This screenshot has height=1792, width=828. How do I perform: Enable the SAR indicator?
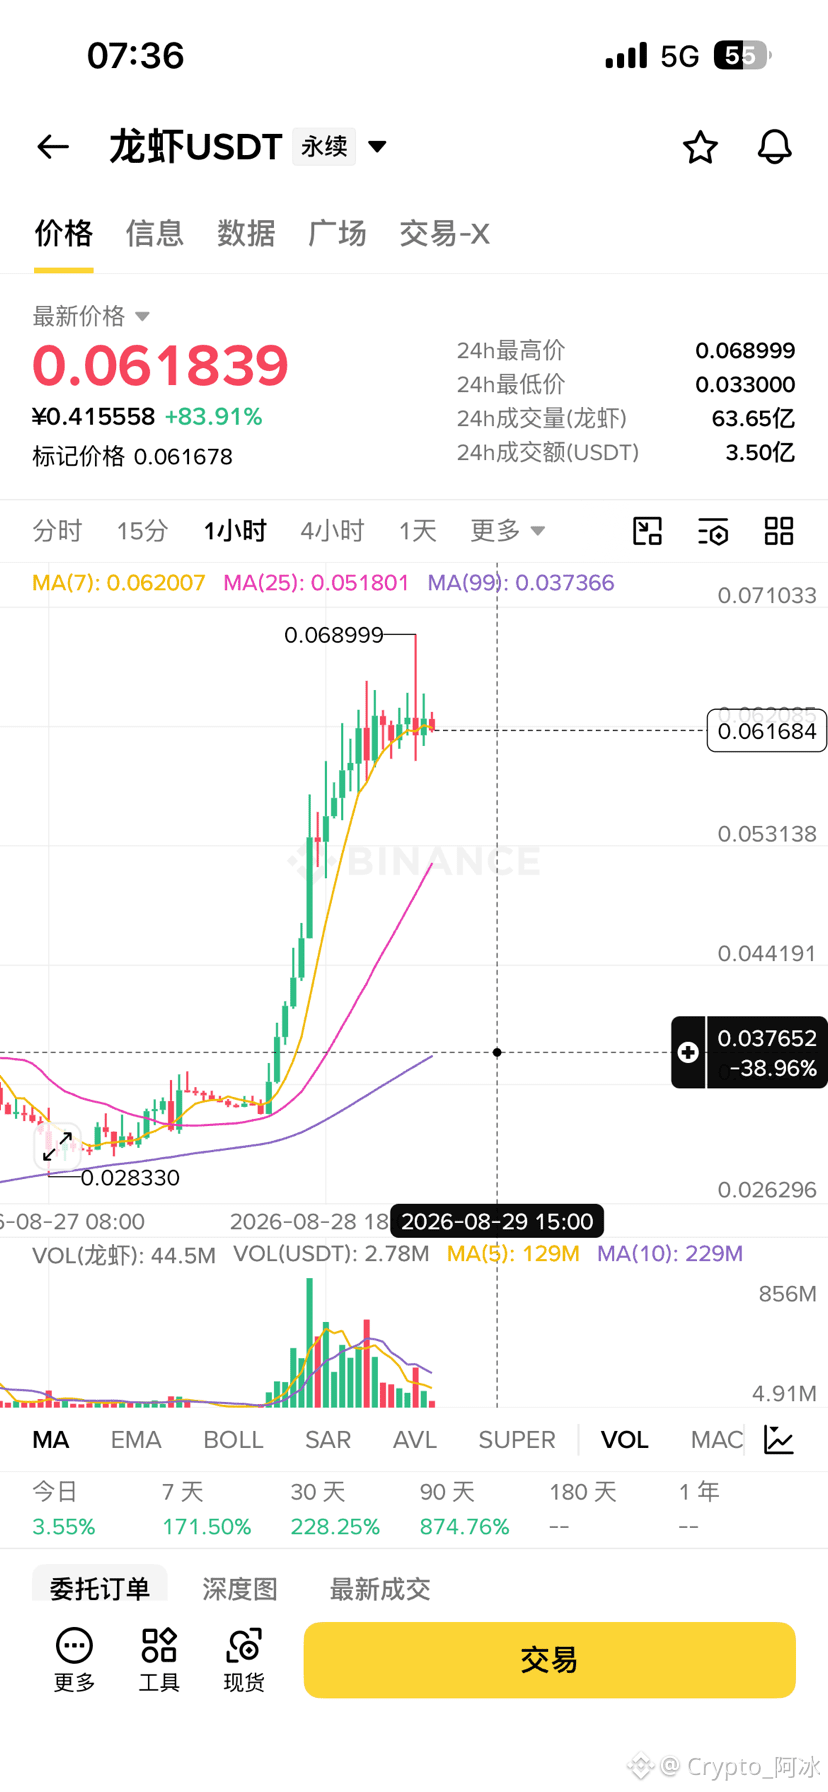point(328,1439)
